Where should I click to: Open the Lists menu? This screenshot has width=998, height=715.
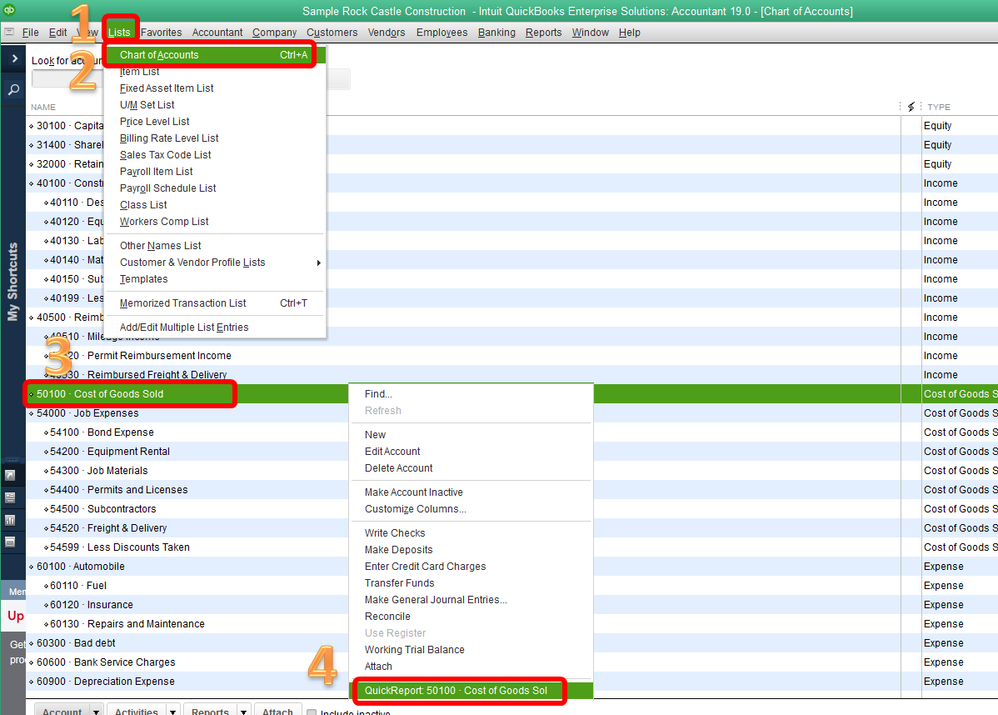(x=119, y=32)
